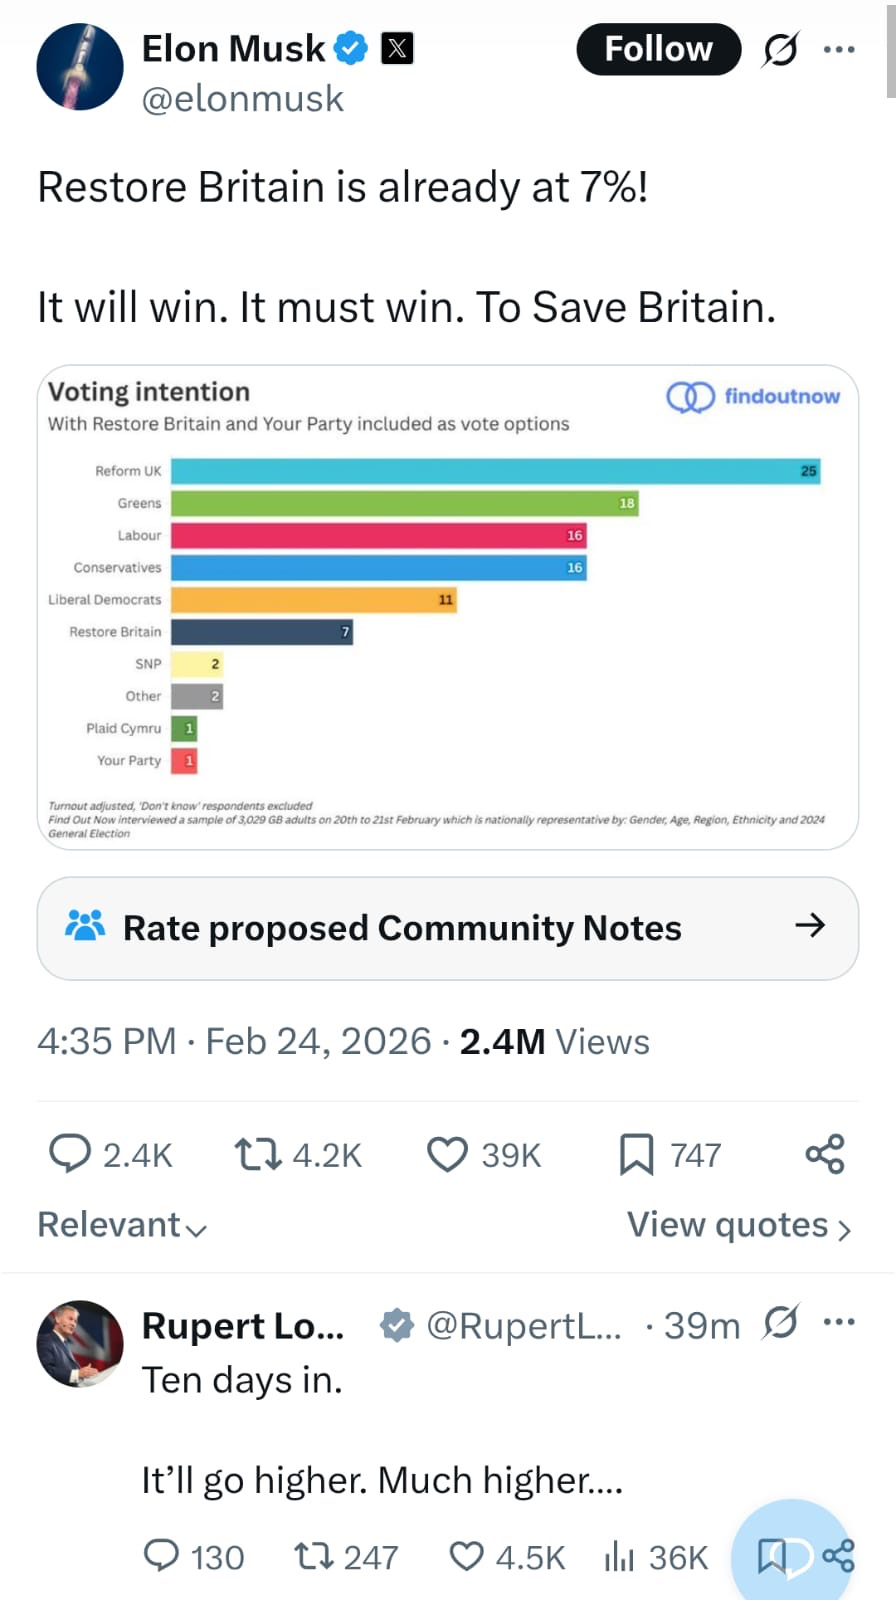Open more options on Rupert Lowe's reply

[838, 1322]
